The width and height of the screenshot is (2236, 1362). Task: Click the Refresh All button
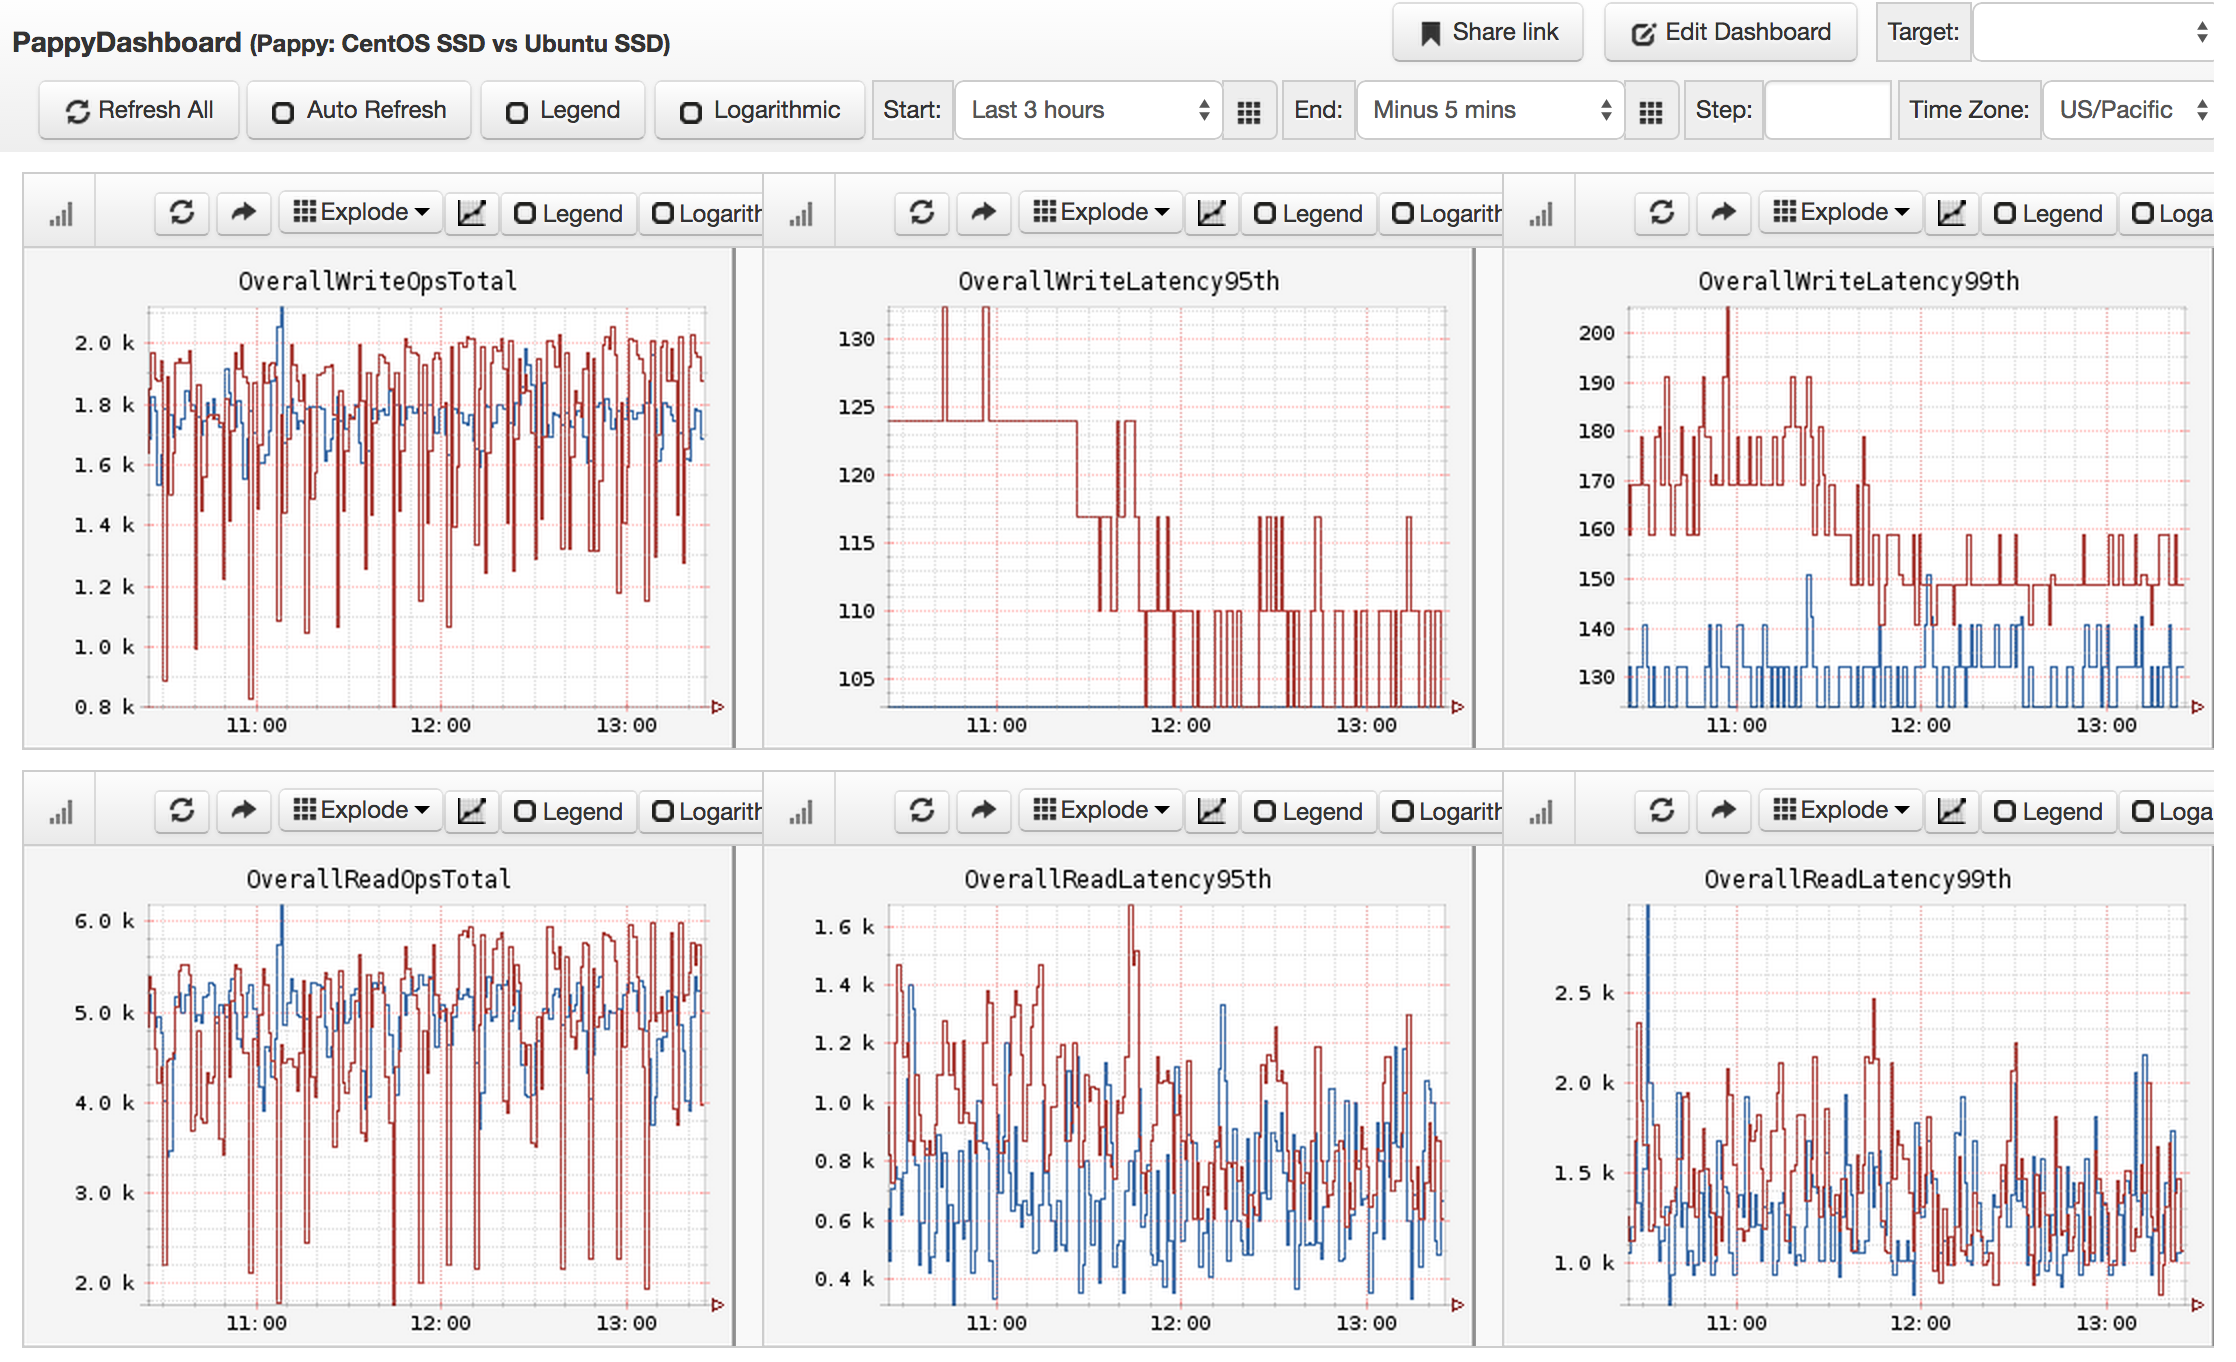point(139,110)
